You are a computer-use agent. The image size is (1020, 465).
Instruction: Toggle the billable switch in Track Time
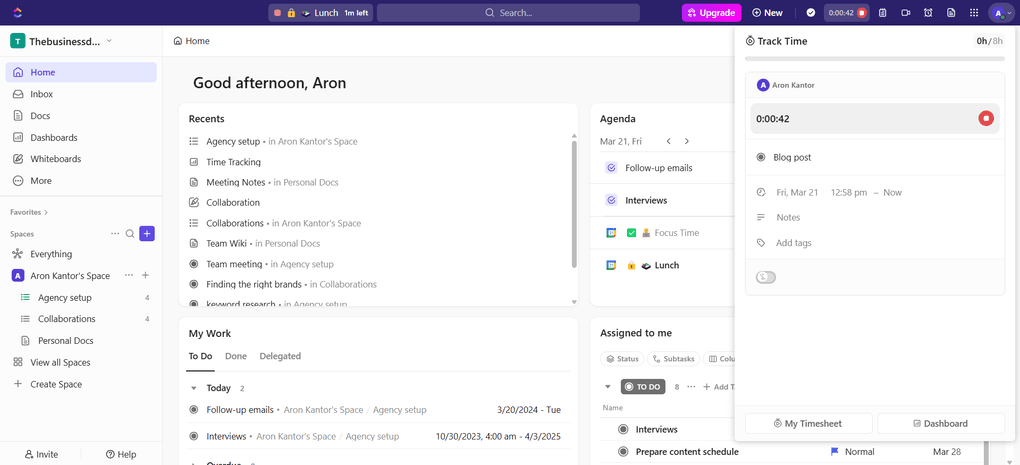pos(766,278)
